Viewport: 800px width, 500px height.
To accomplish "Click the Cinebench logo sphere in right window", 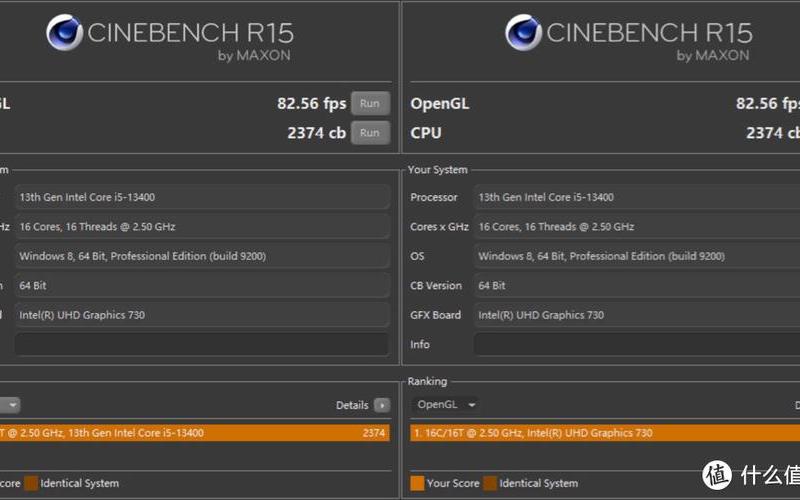I will tap(523, 33).
